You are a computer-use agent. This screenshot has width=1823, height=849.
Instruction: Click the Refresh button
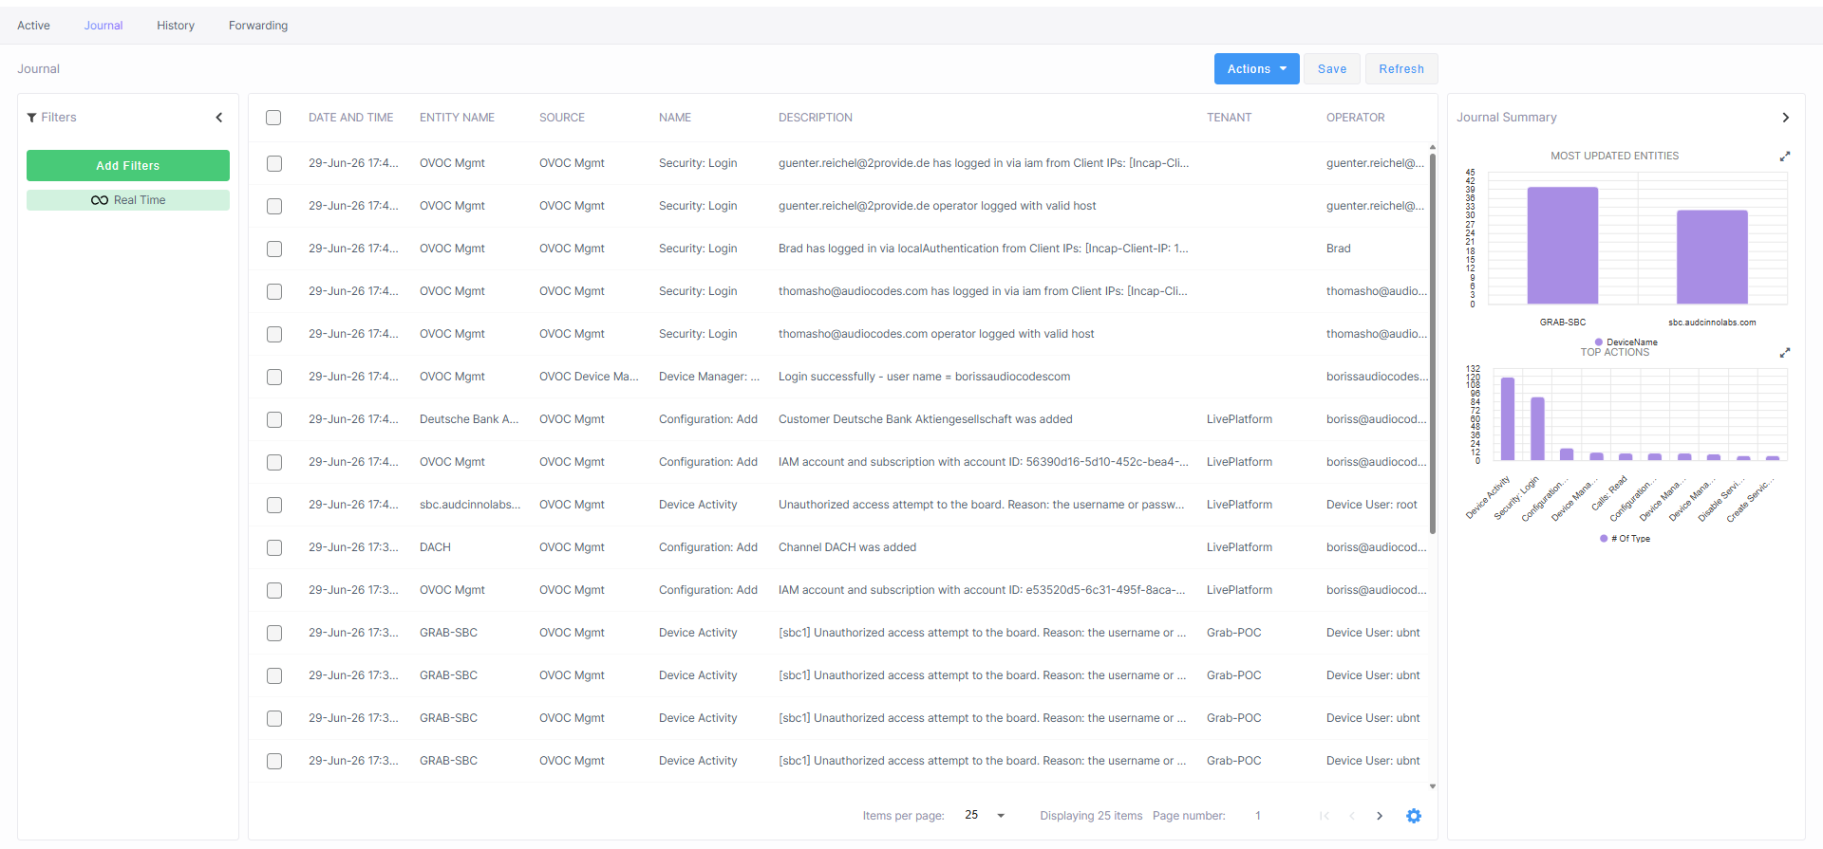click(x=1401, y=69)
